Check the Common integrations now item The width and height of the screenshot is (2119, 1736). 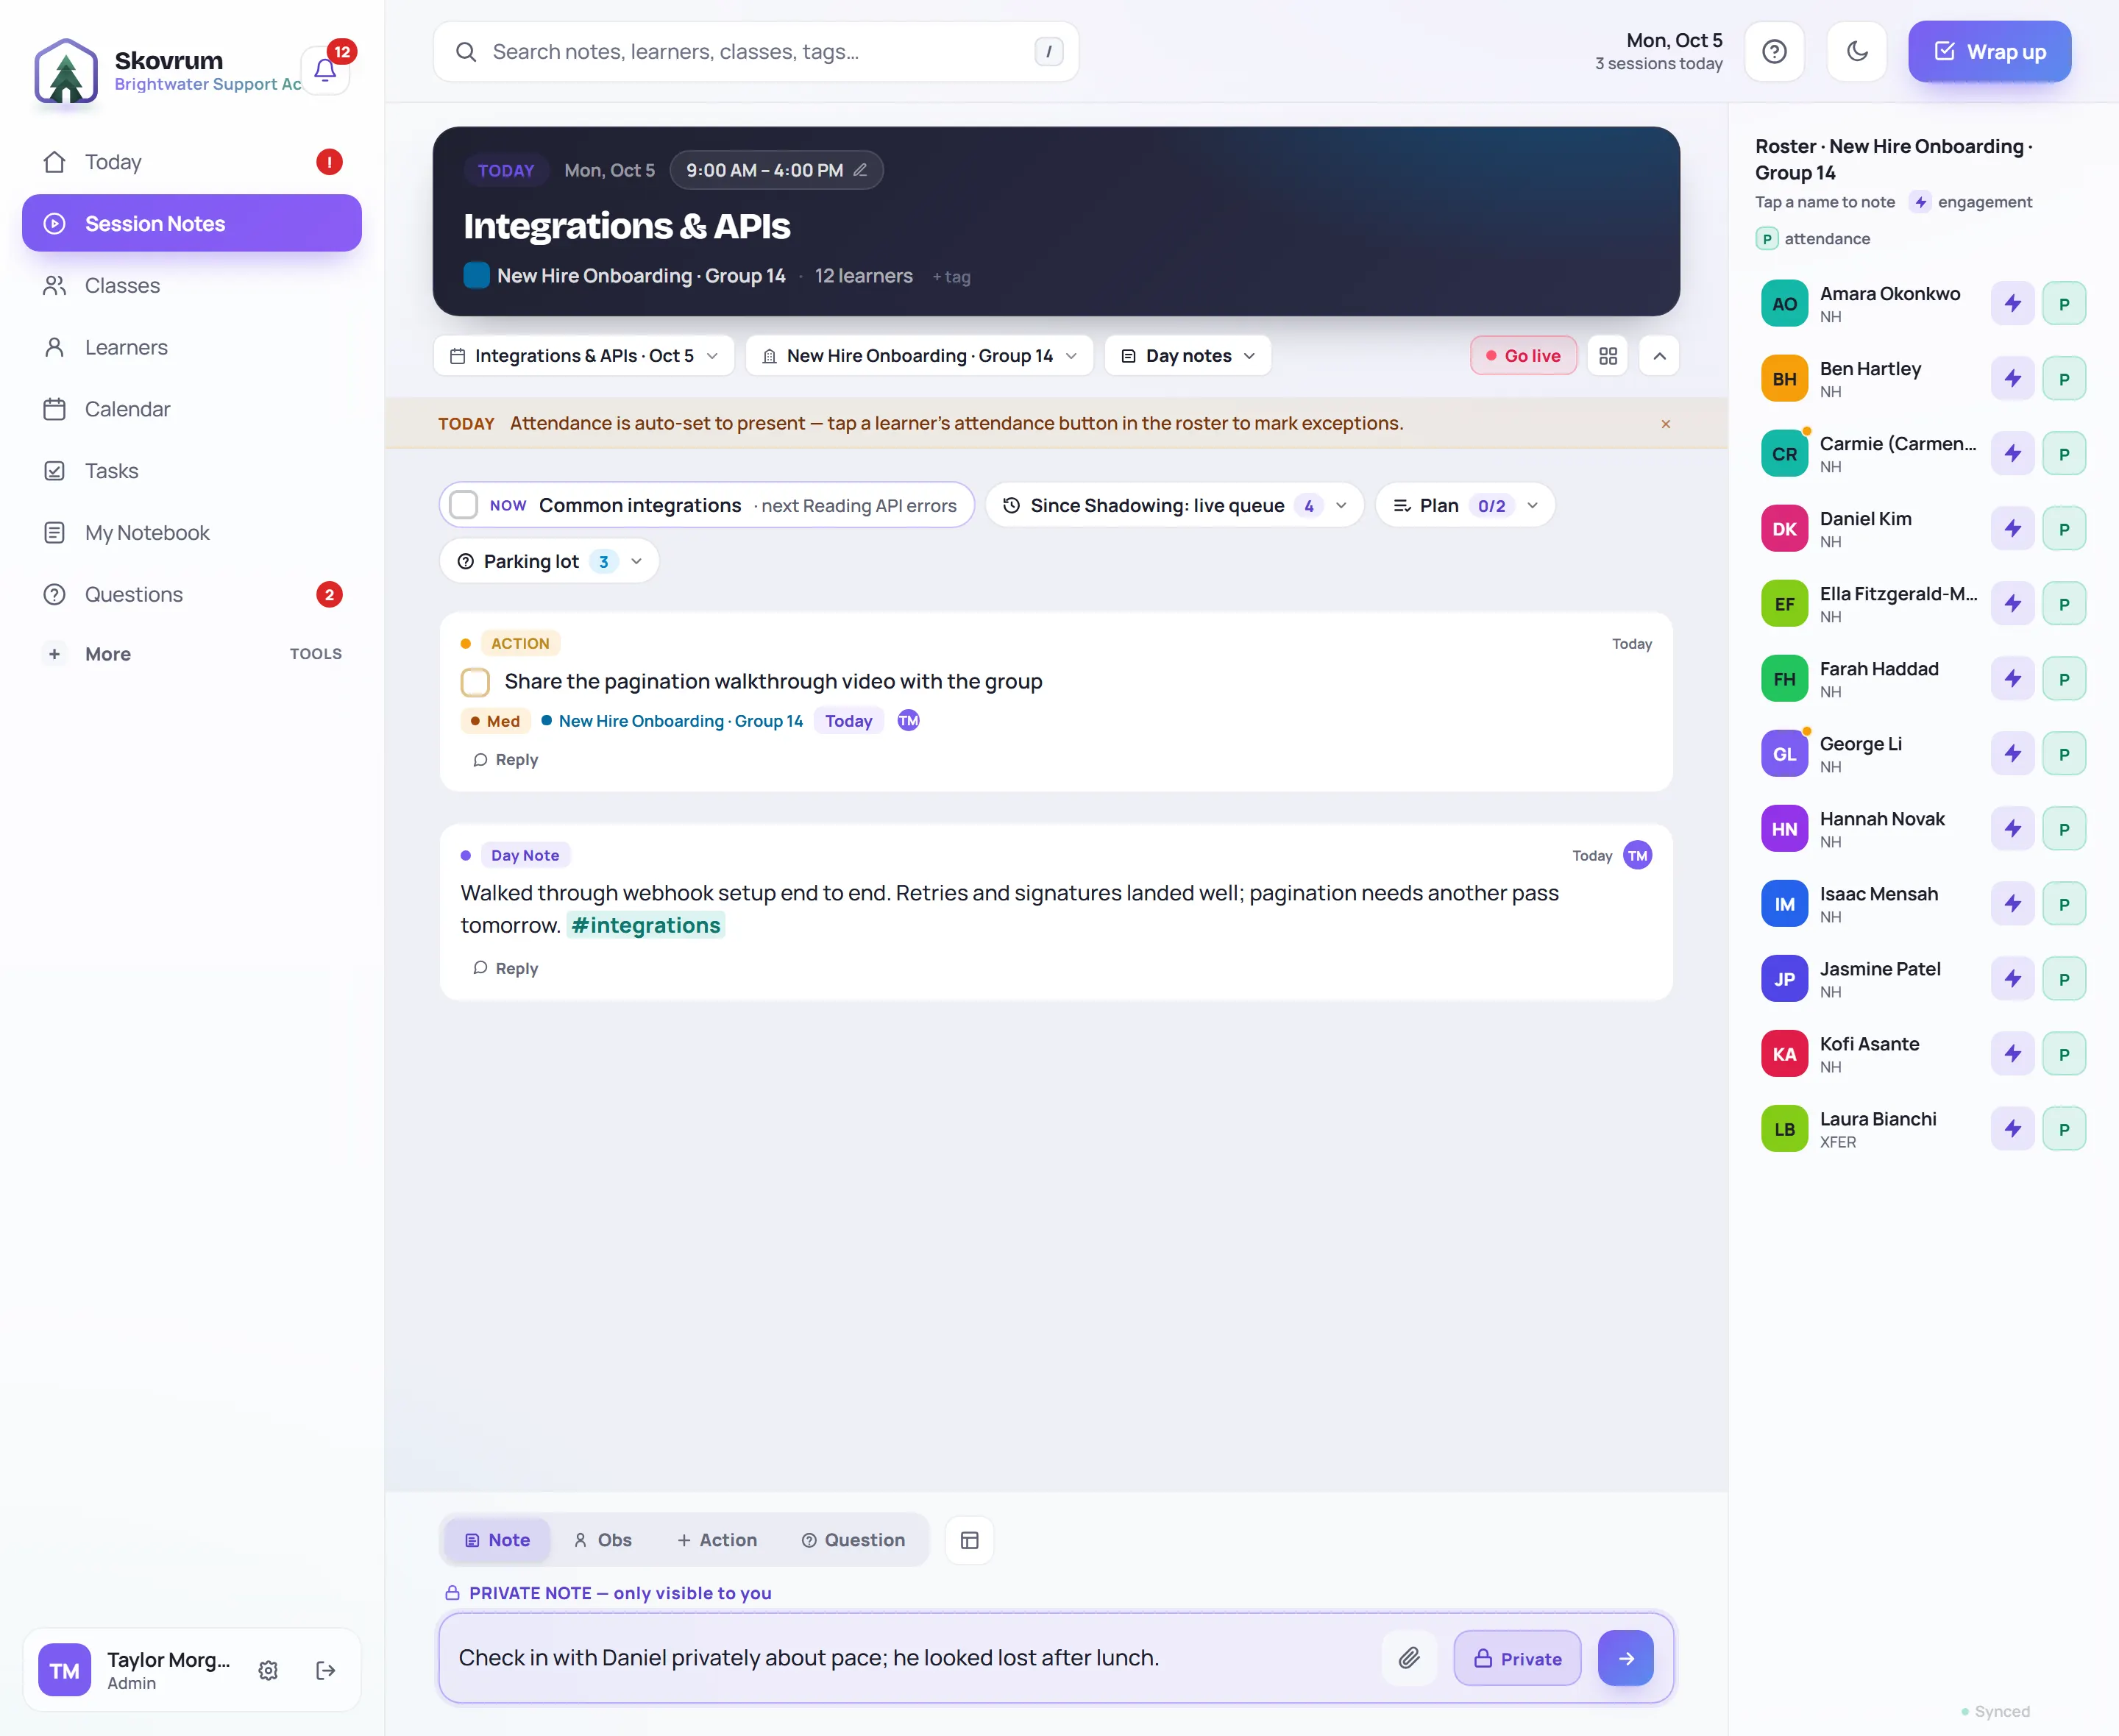point(464,505)
